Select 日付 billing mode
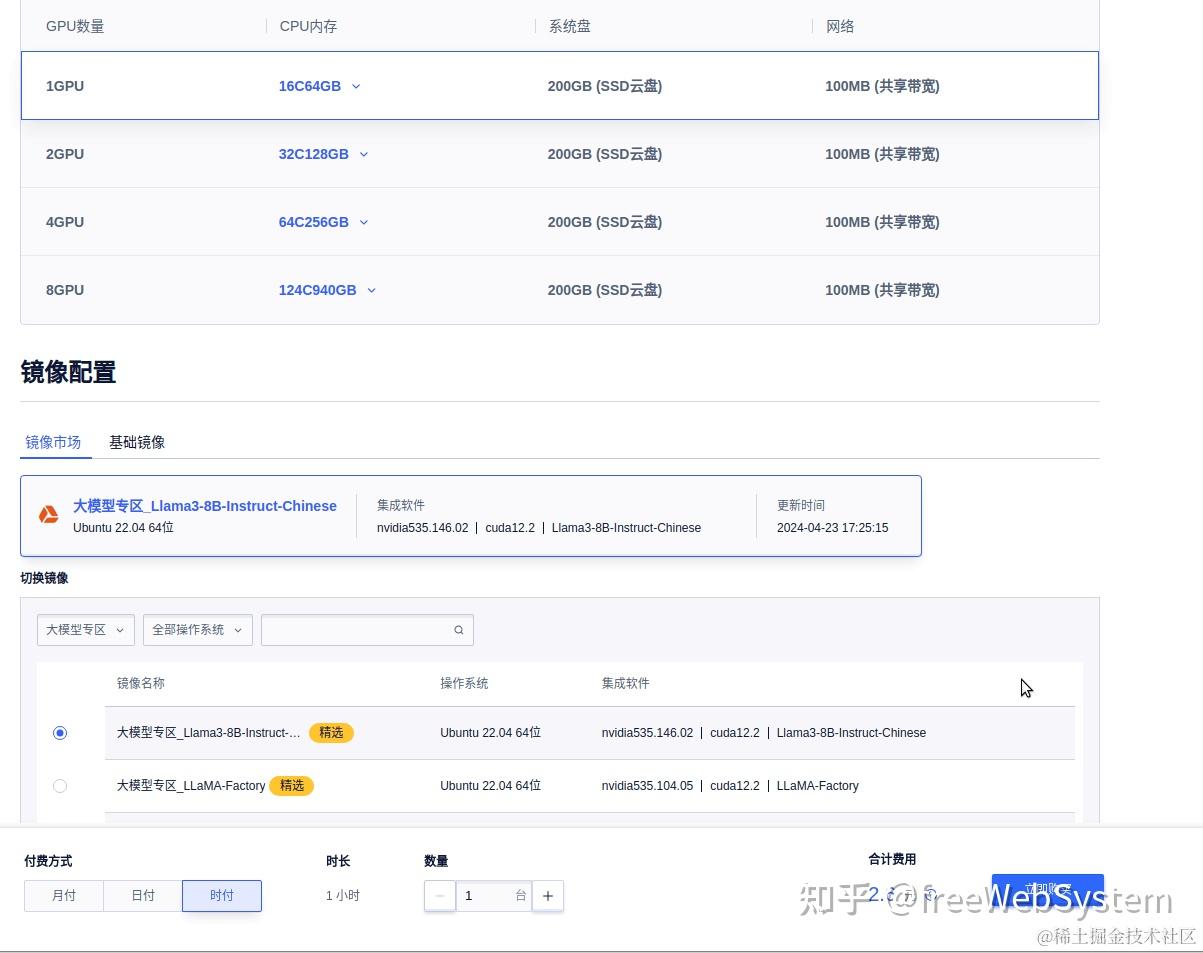Screen dimensions: 1203x953 point(142,896)
